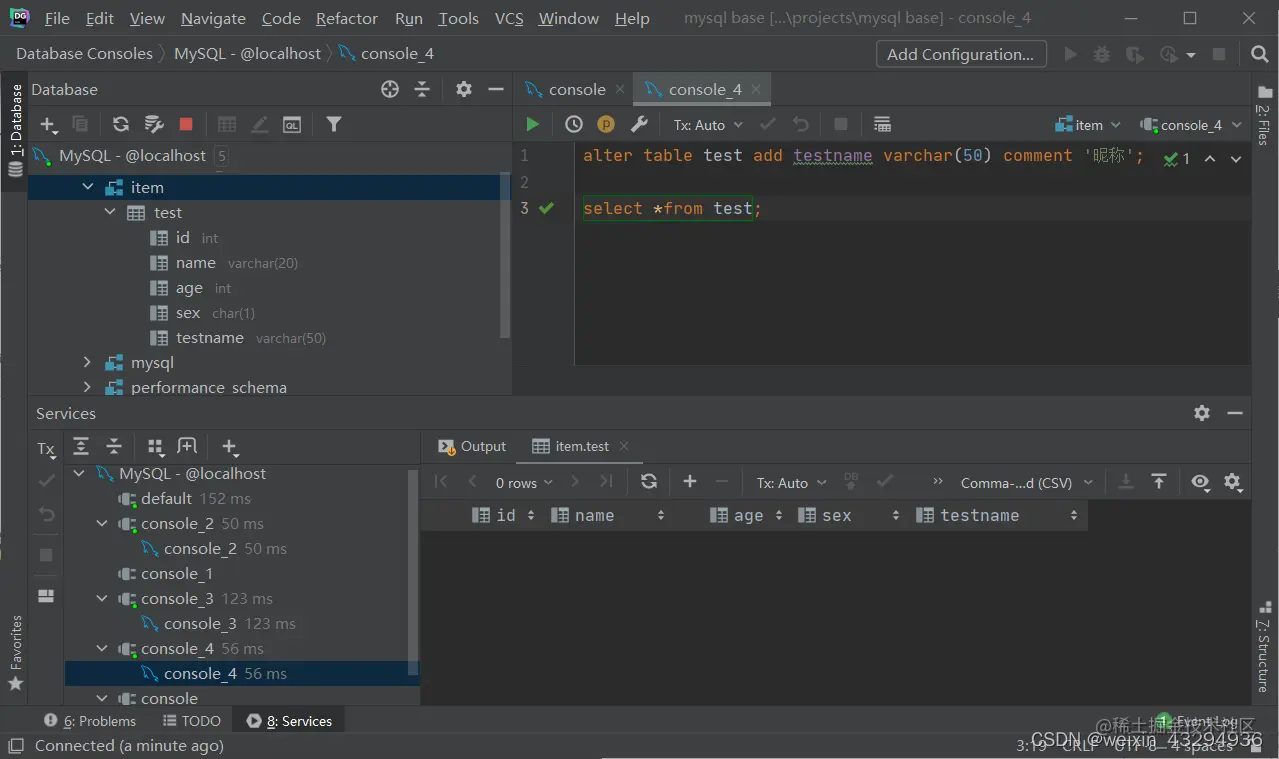Open the Jump to Query Console icon

point(292,124)
